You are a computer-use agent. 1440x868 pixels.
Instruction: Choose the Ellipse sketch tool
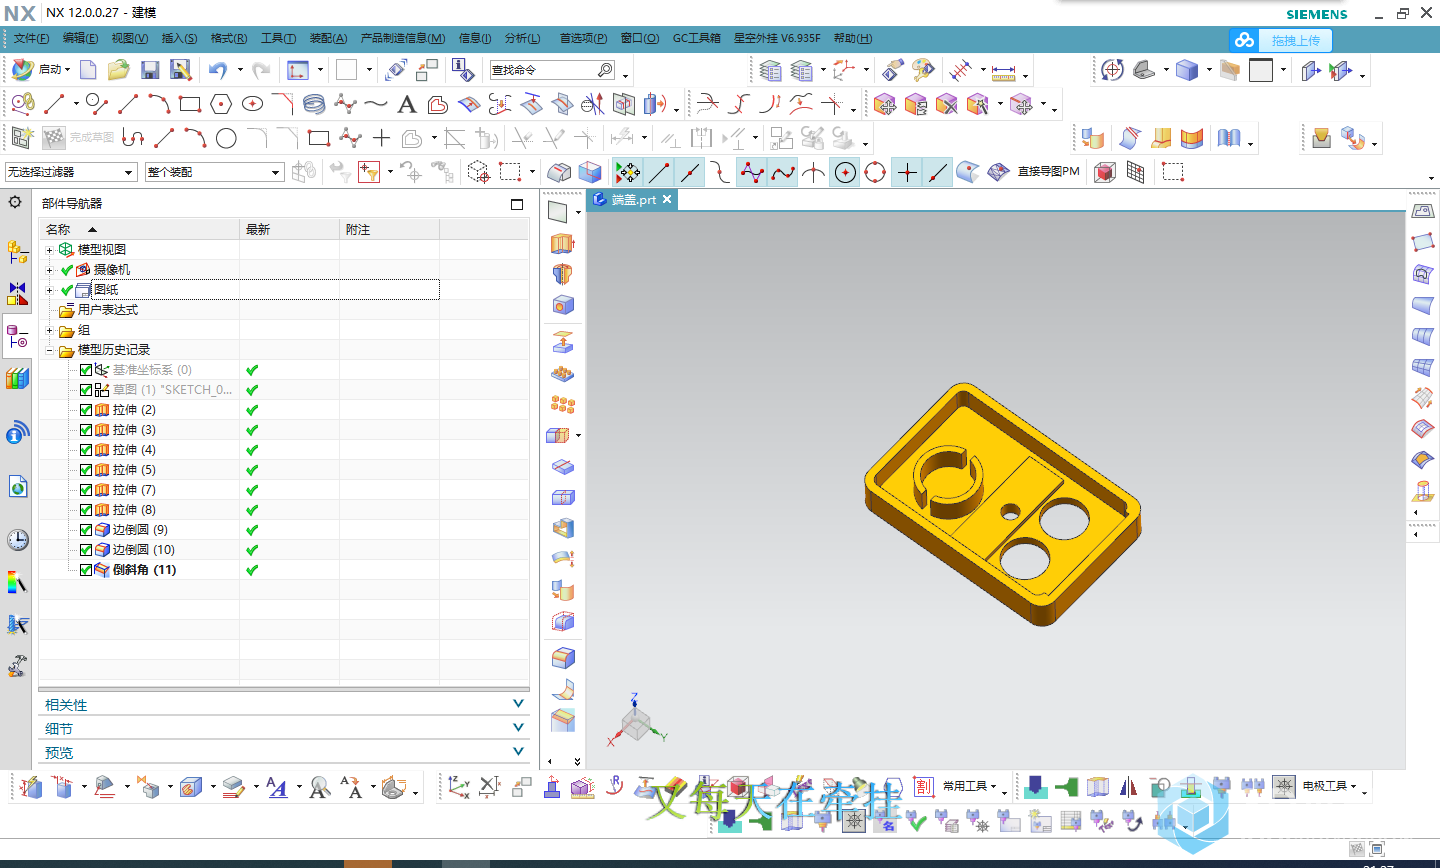[x=252, y=103]
